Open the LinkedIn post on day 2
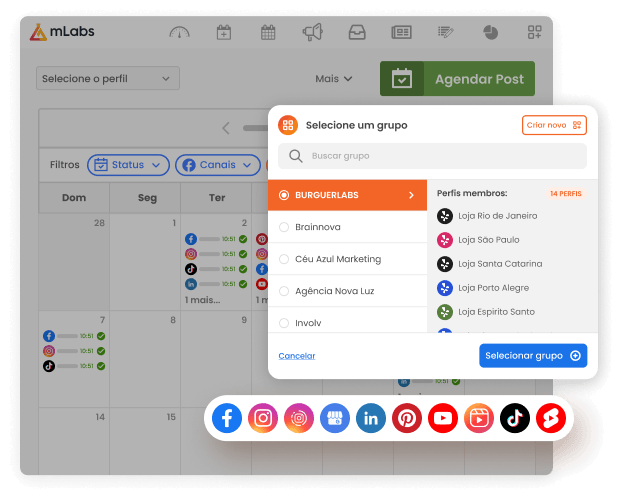Viewport: 618px width, 500px height. pyautogui.click(x=216, y=284)
